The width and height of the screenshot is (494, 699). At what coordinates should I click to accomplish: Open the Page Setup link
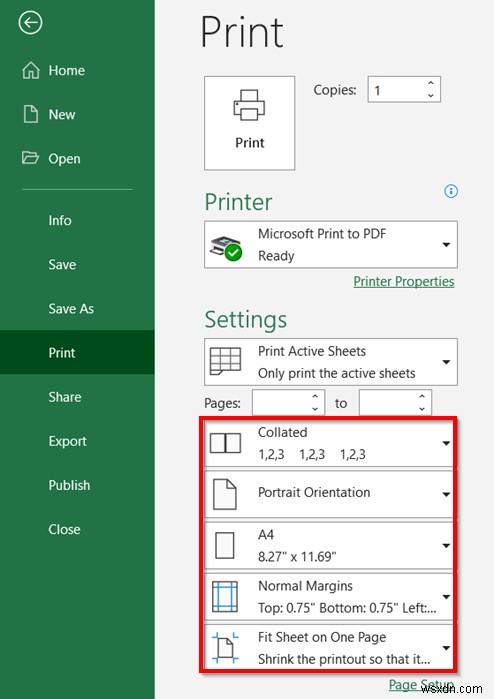421,684
